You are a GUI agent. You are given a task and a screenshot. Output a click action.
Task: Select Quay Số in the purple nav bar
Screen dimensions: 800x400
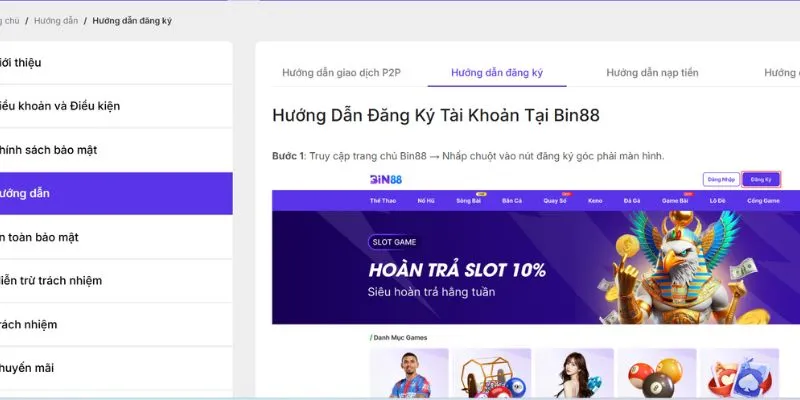pyautogui.click(x=555, y=201)
